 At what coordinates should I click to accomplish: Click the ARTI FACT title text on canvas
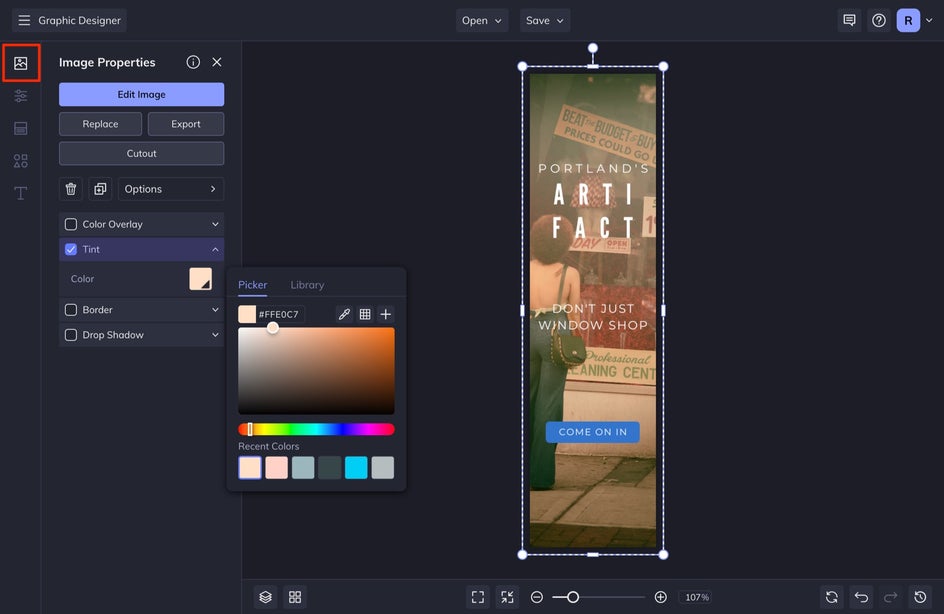tap(593, 211)
